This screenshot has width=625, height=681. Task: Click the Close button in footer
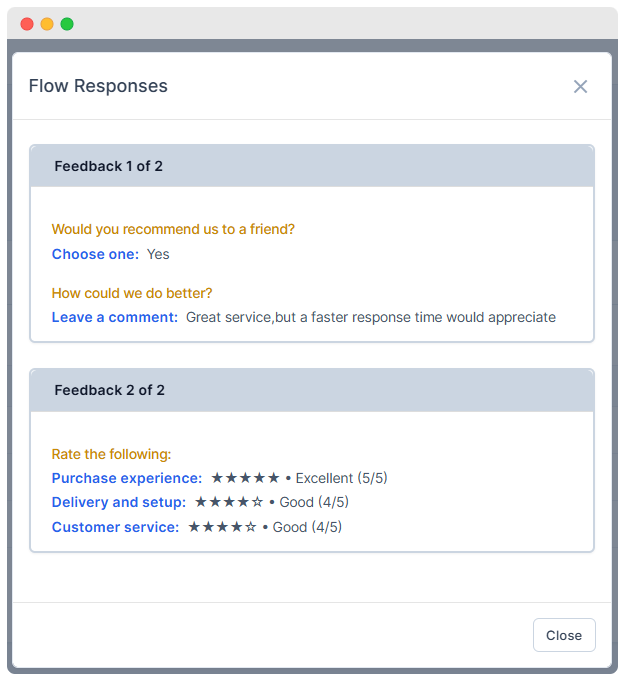564,635
